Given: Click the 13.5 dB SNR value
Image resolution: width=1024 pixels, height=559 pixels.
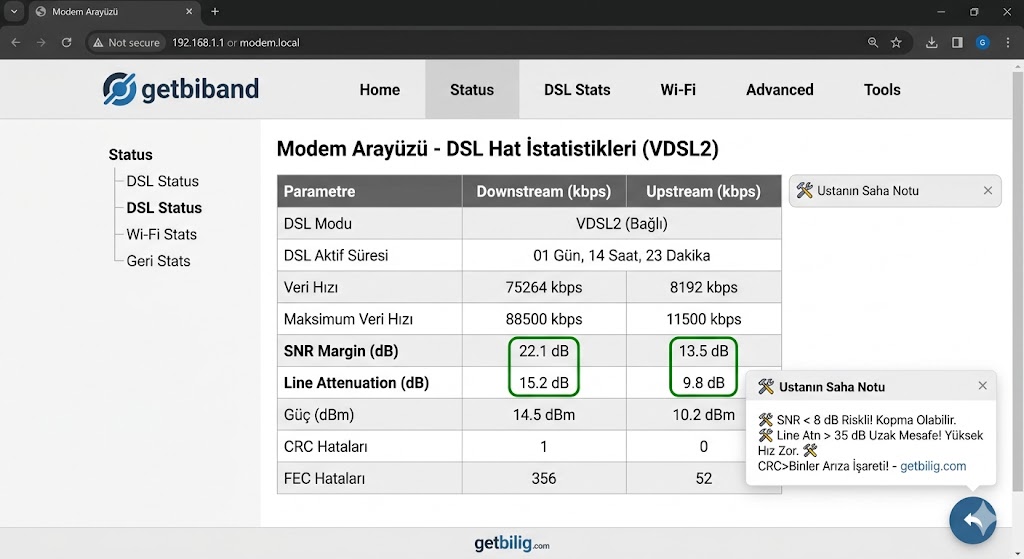Looking at the screenshot, I should pyautogui.click(x=703, y=351).
